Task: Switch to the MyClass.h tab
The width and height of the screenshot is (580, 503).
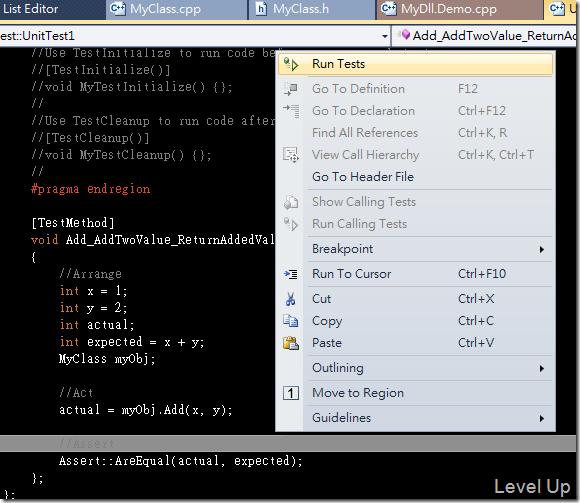Action: click(x=311, y=9)
